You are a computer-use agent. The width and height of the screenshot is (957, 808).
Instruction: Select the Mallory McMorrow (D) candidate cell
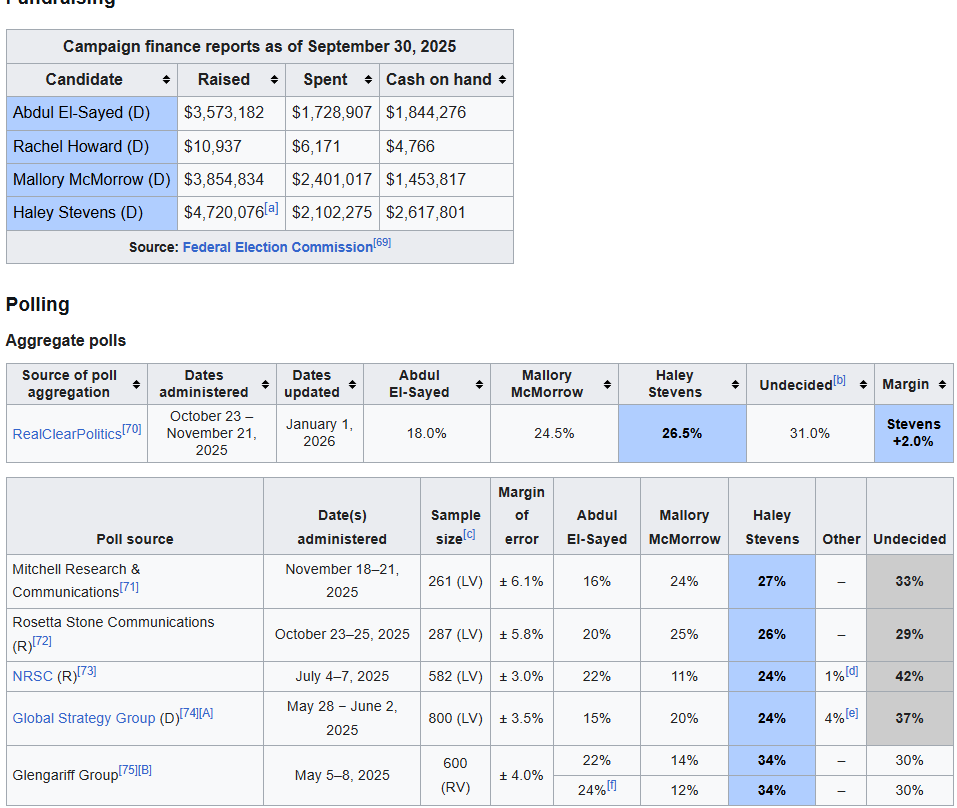[x=92, y=179]
